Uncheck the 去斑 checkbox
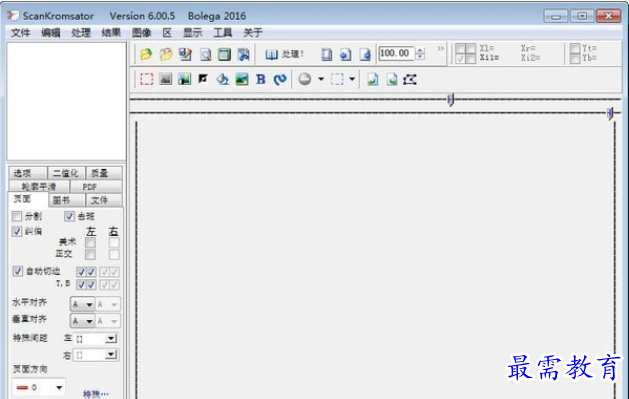 point(69,217)
